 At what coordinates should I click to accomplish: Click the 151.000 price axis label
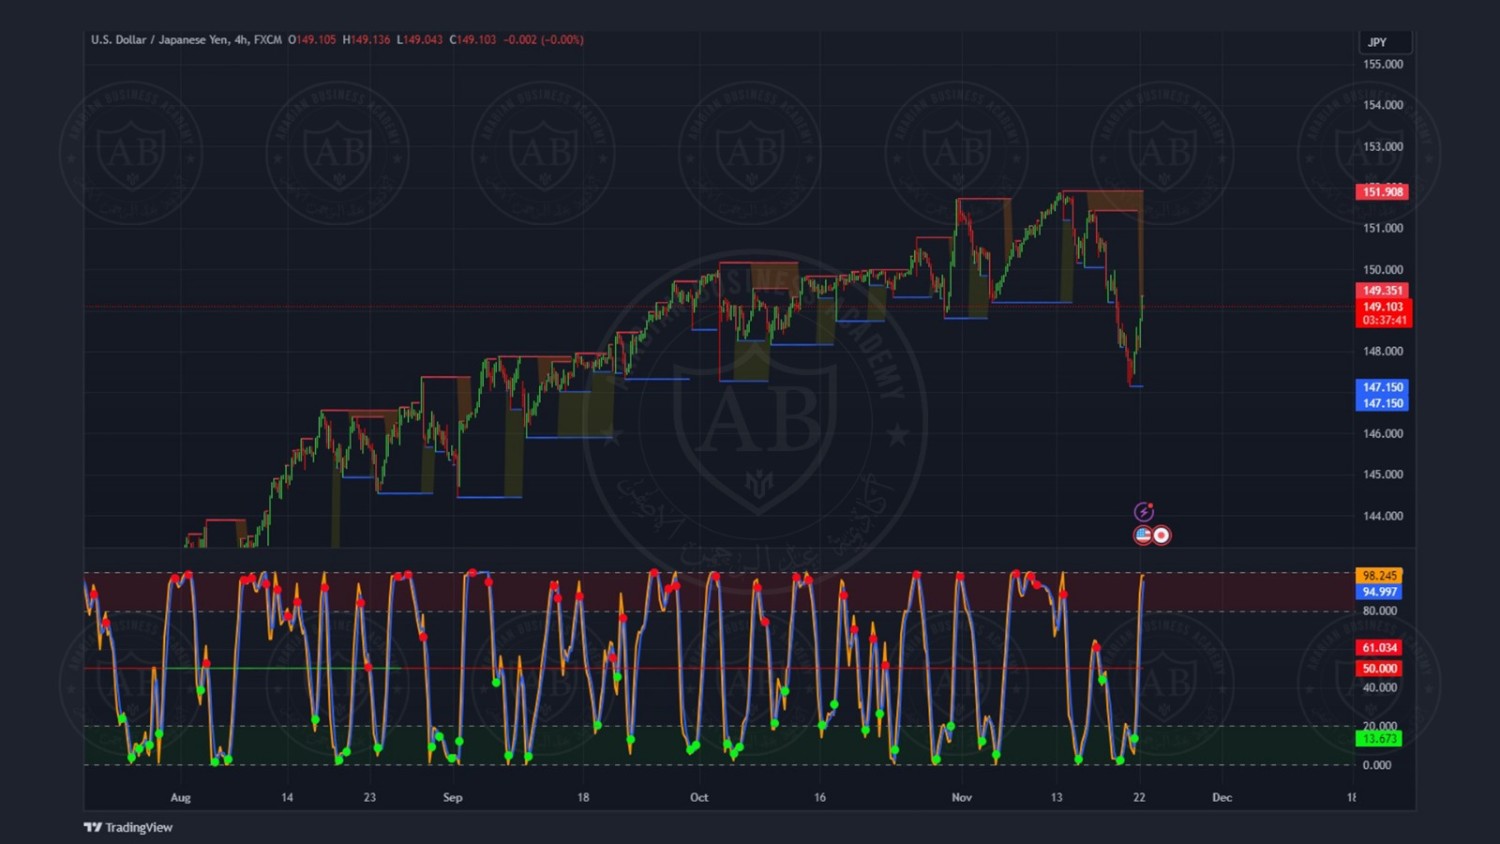click(x=1383, y=228)
